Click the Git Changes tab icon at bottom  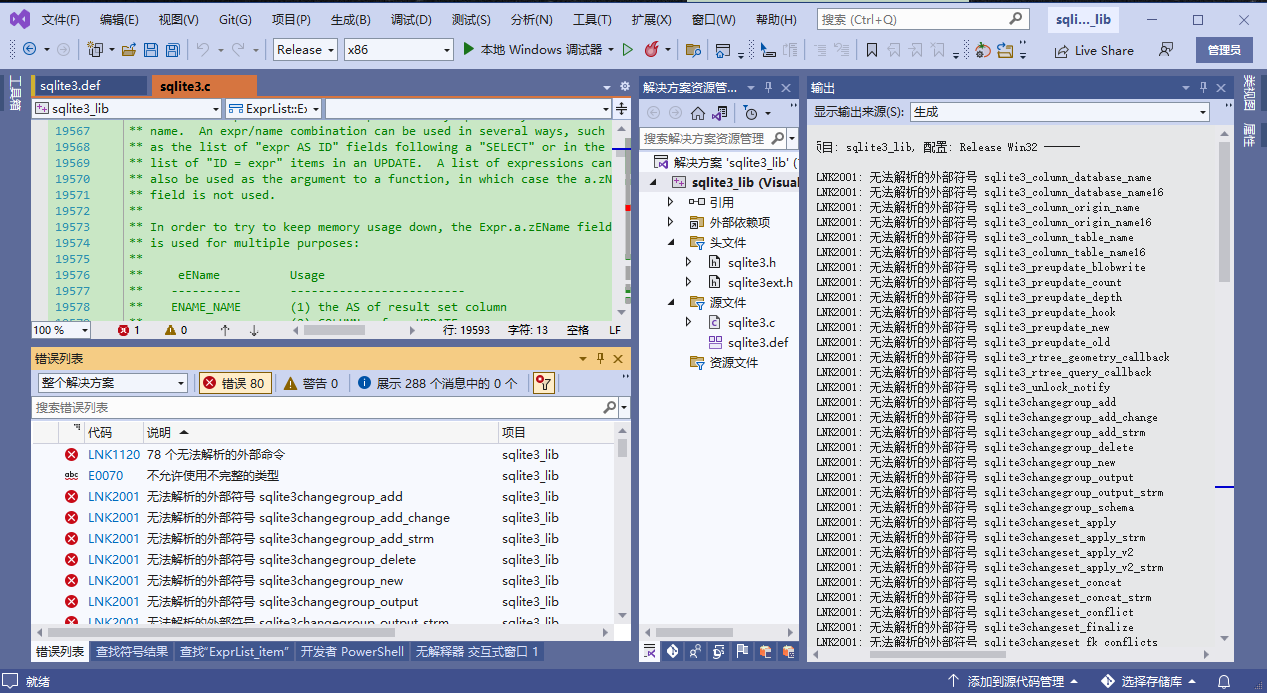point(672,651)
